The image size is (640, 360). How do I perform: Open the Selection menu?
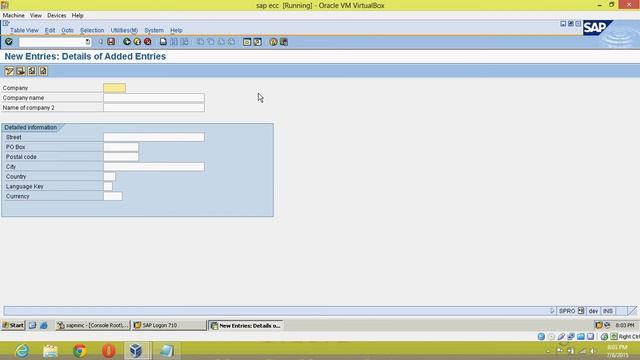click(x=92, y=30)
